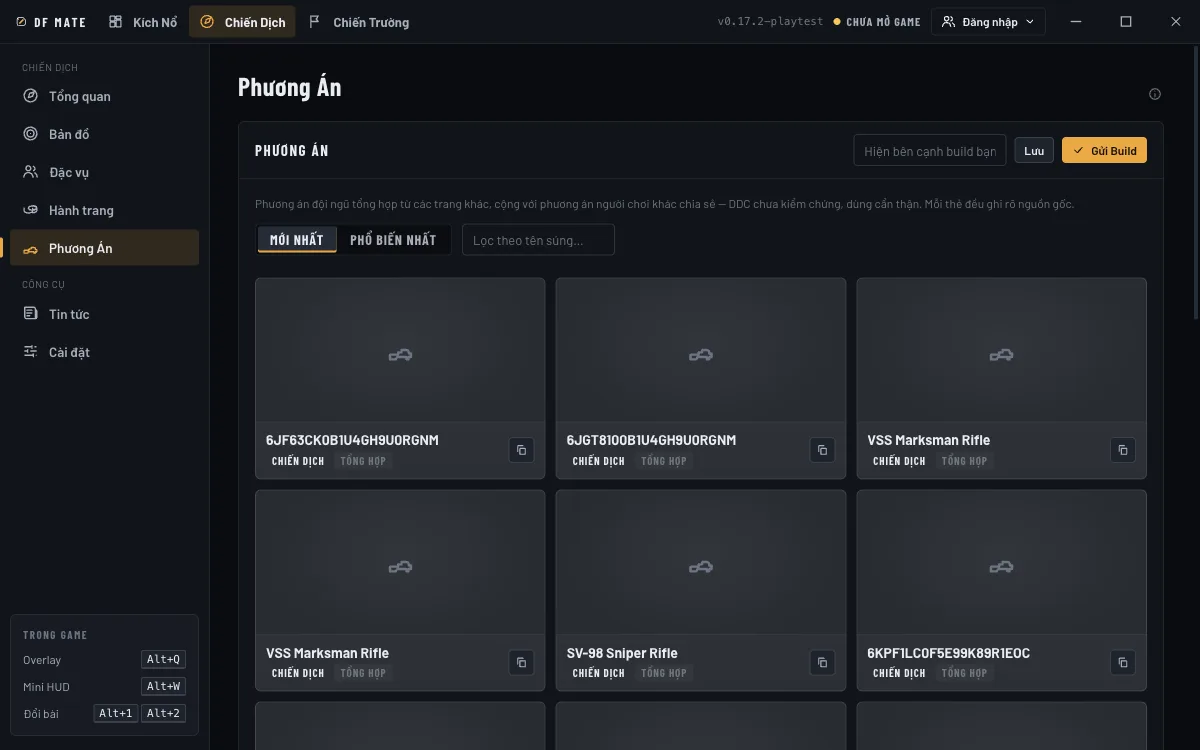Switch to Kích Nổ mode tab
Viewport: 1200px width, 750px height.
(143, 22)
